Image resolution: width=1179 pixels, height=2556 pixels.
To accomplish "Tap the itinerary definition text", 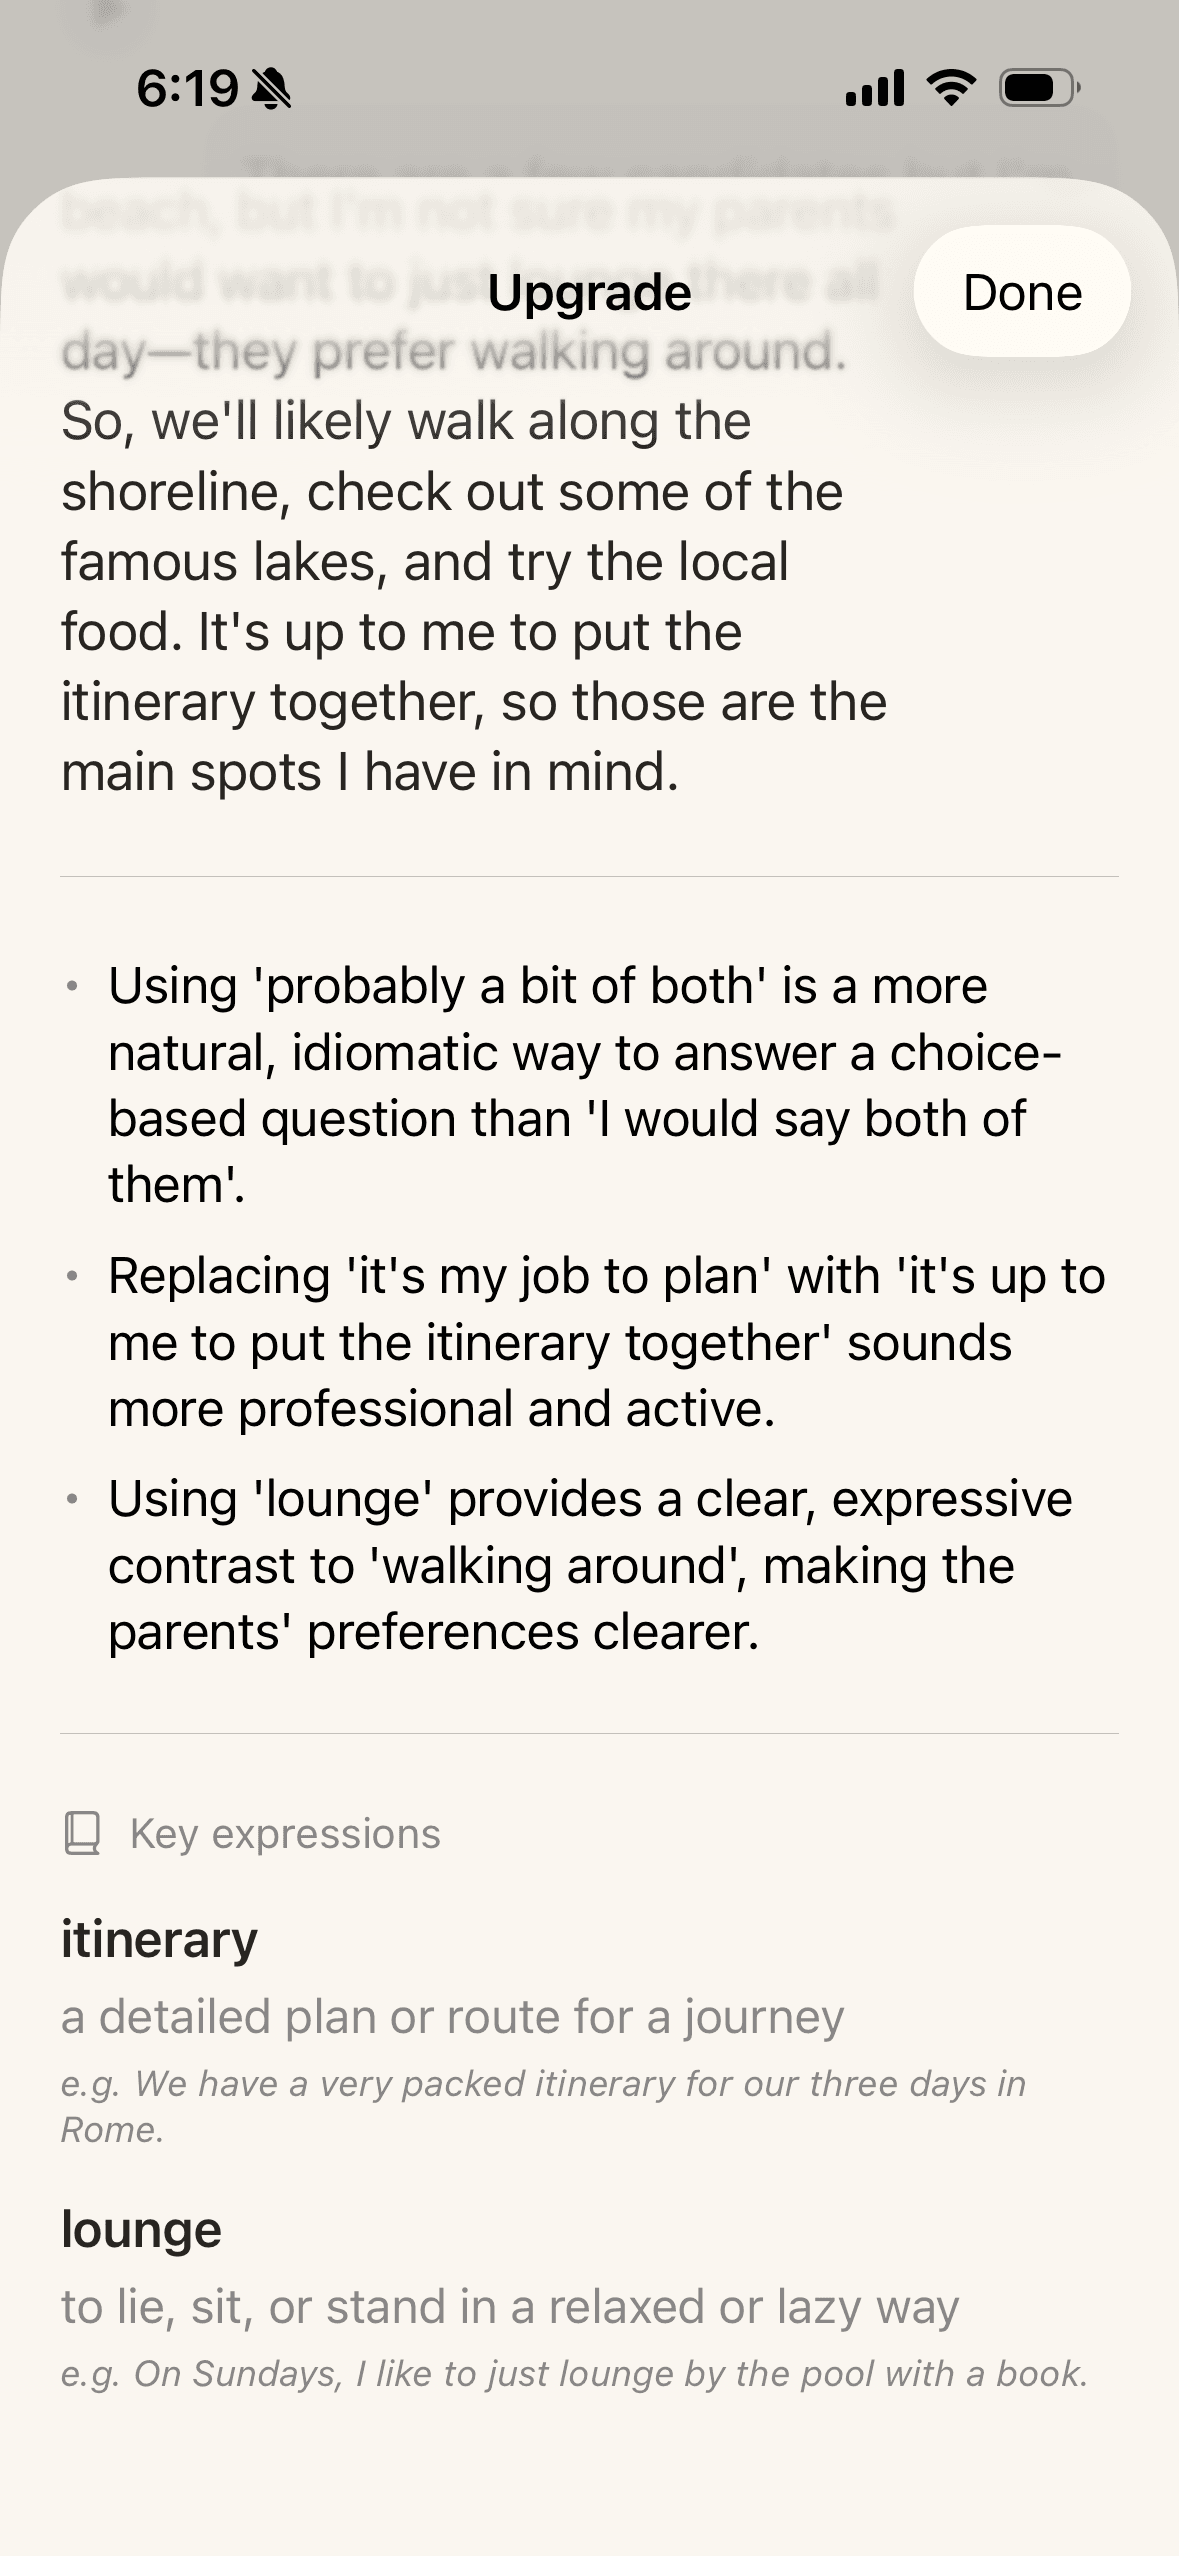I will [452, 2016].
